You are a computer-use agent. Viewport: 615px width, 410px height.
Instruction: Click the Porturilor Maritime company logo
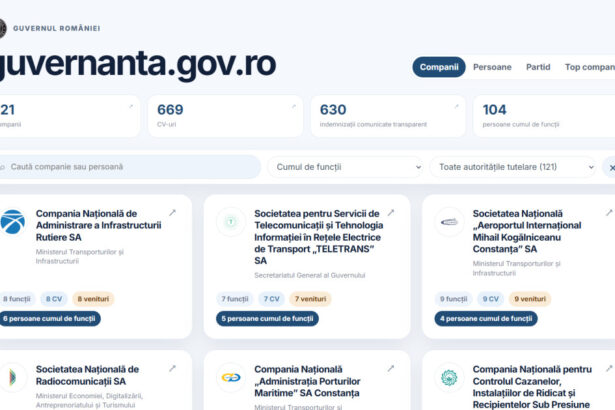pos(231,377)
